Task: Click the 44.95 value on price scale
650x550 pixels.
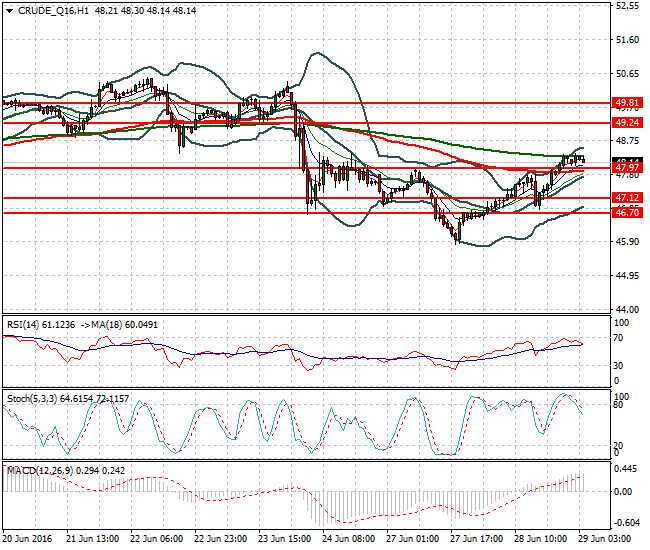Action: (628, 276)
